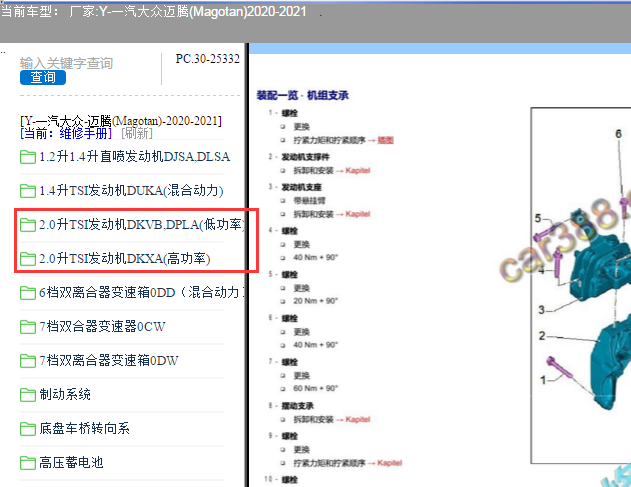This screenshot has width=631, height=487.
Task: Click 20 Nm + 90° torque text
Action: click(316, 301)
